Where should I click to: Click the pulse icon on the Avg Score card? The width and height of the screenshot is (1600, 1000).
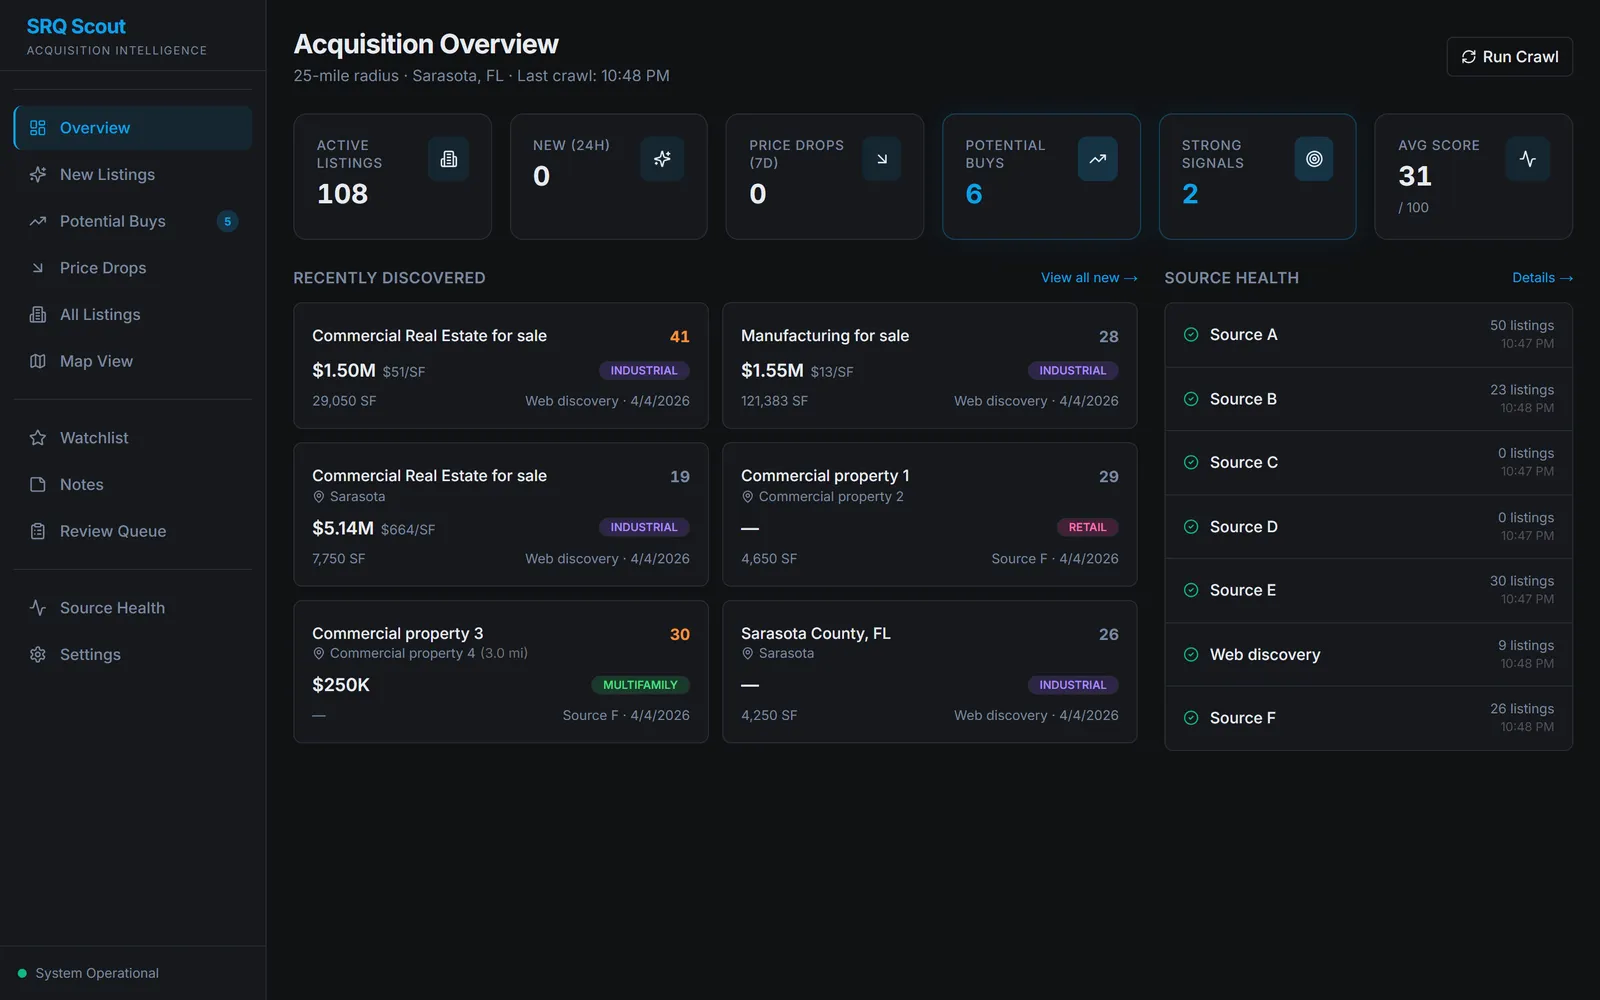[x=1528, y=159]
